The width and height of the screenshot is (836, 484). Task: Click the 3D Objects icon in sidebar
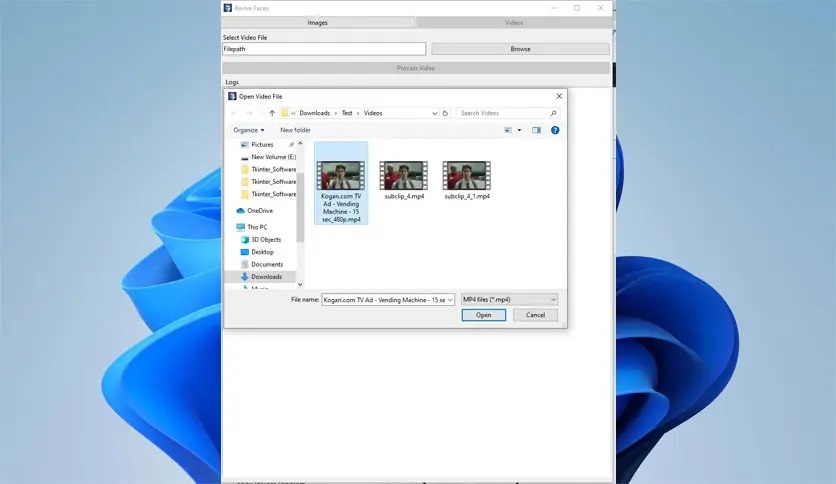point(245,240)
